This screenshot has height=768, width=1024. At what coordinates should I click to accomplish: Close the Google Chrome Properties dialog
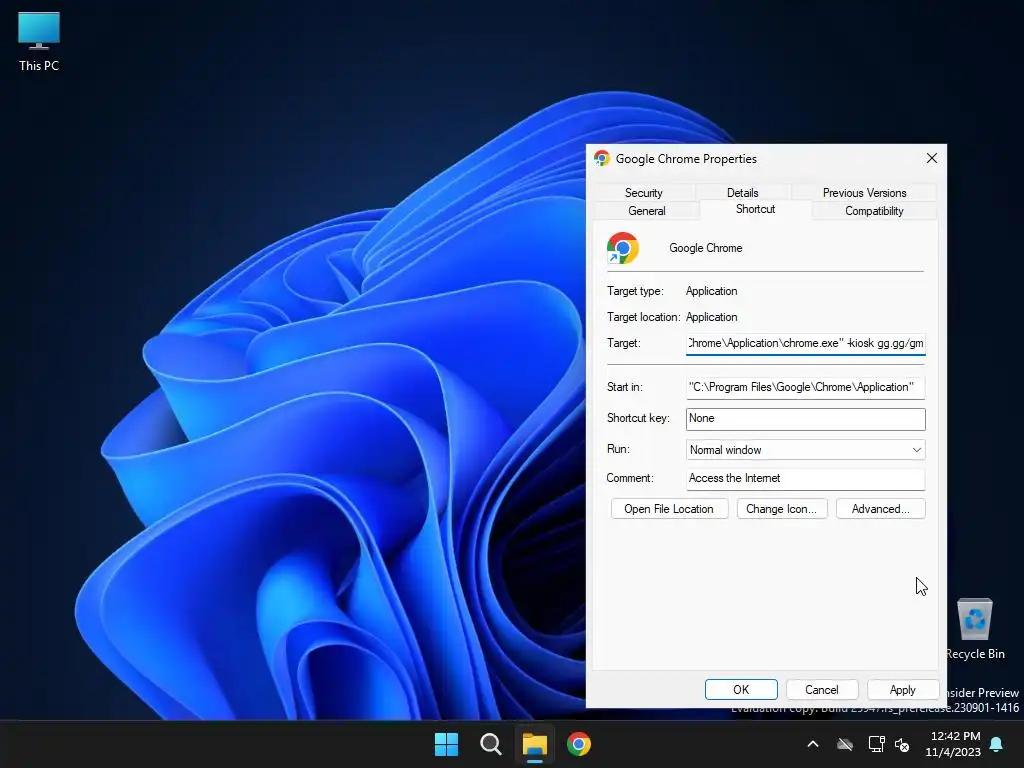932,158
